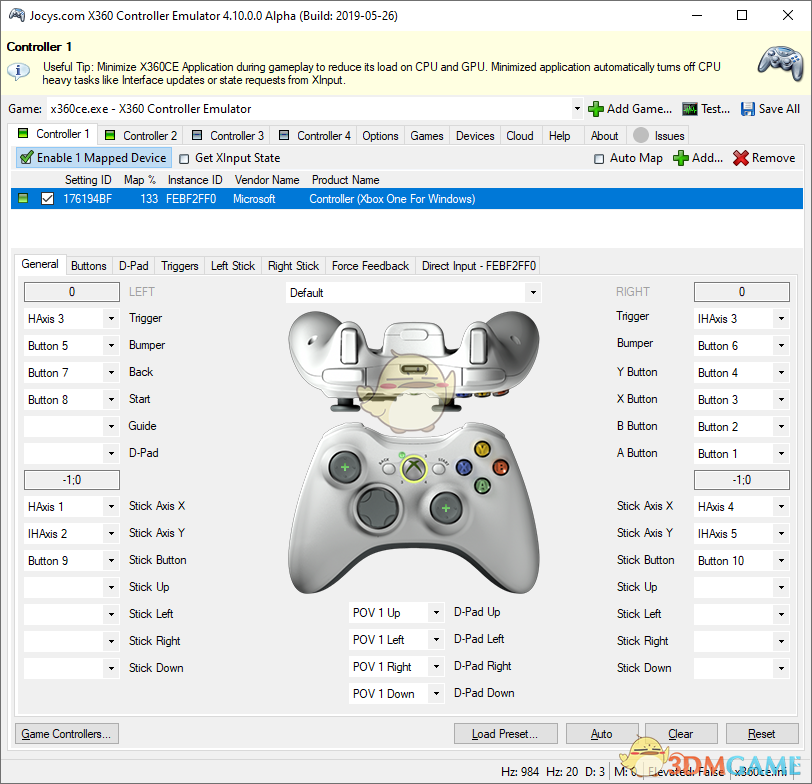Open the Default preset dropdown
812x784 pixels.
tap(533, 291)
